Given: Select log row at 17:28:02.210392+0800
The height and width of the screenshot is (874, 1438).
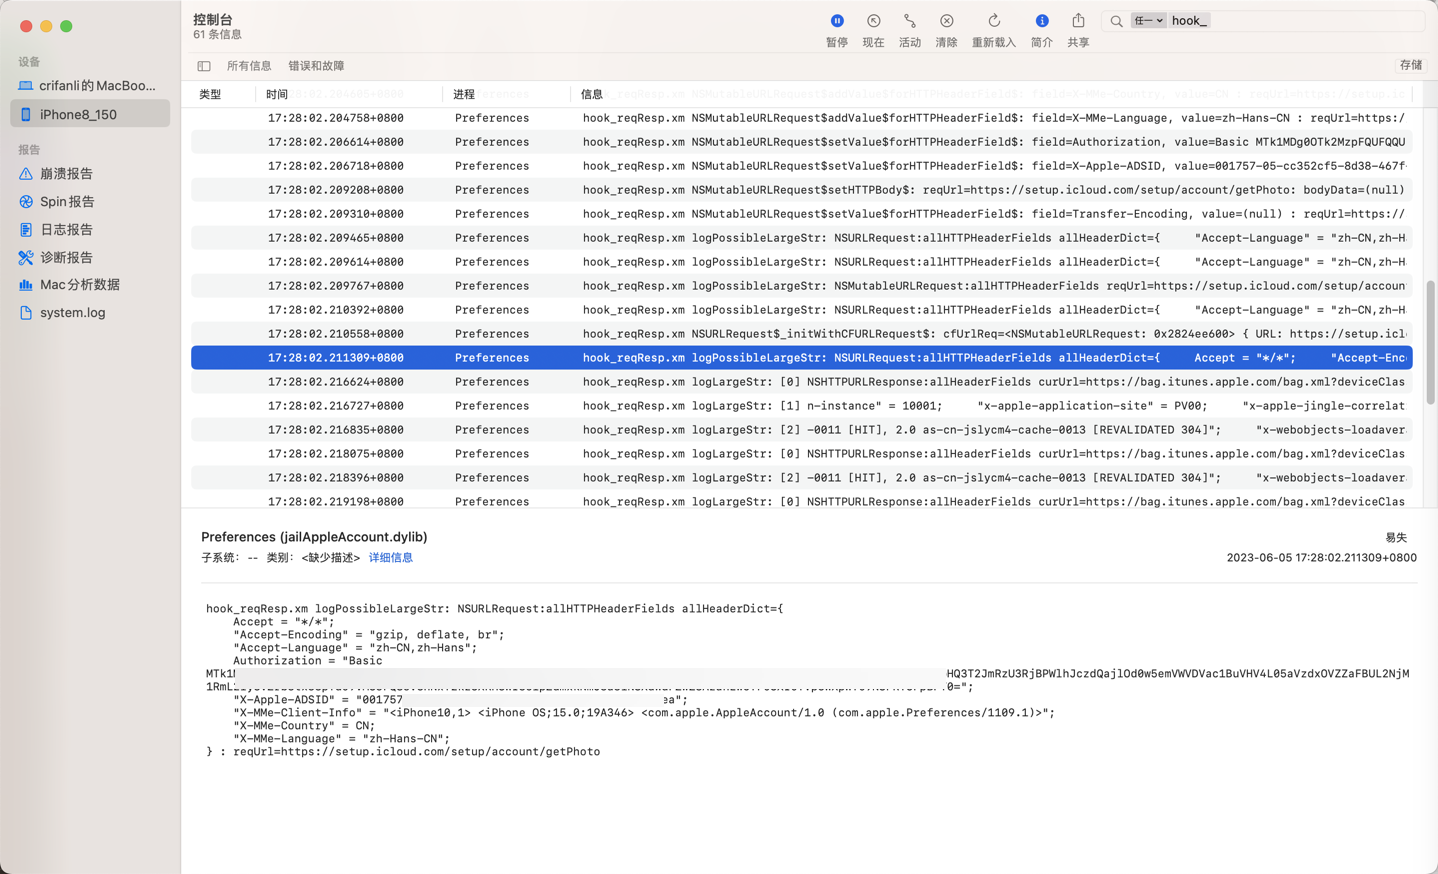Looking at the screenshot, I should coord(802,310).
